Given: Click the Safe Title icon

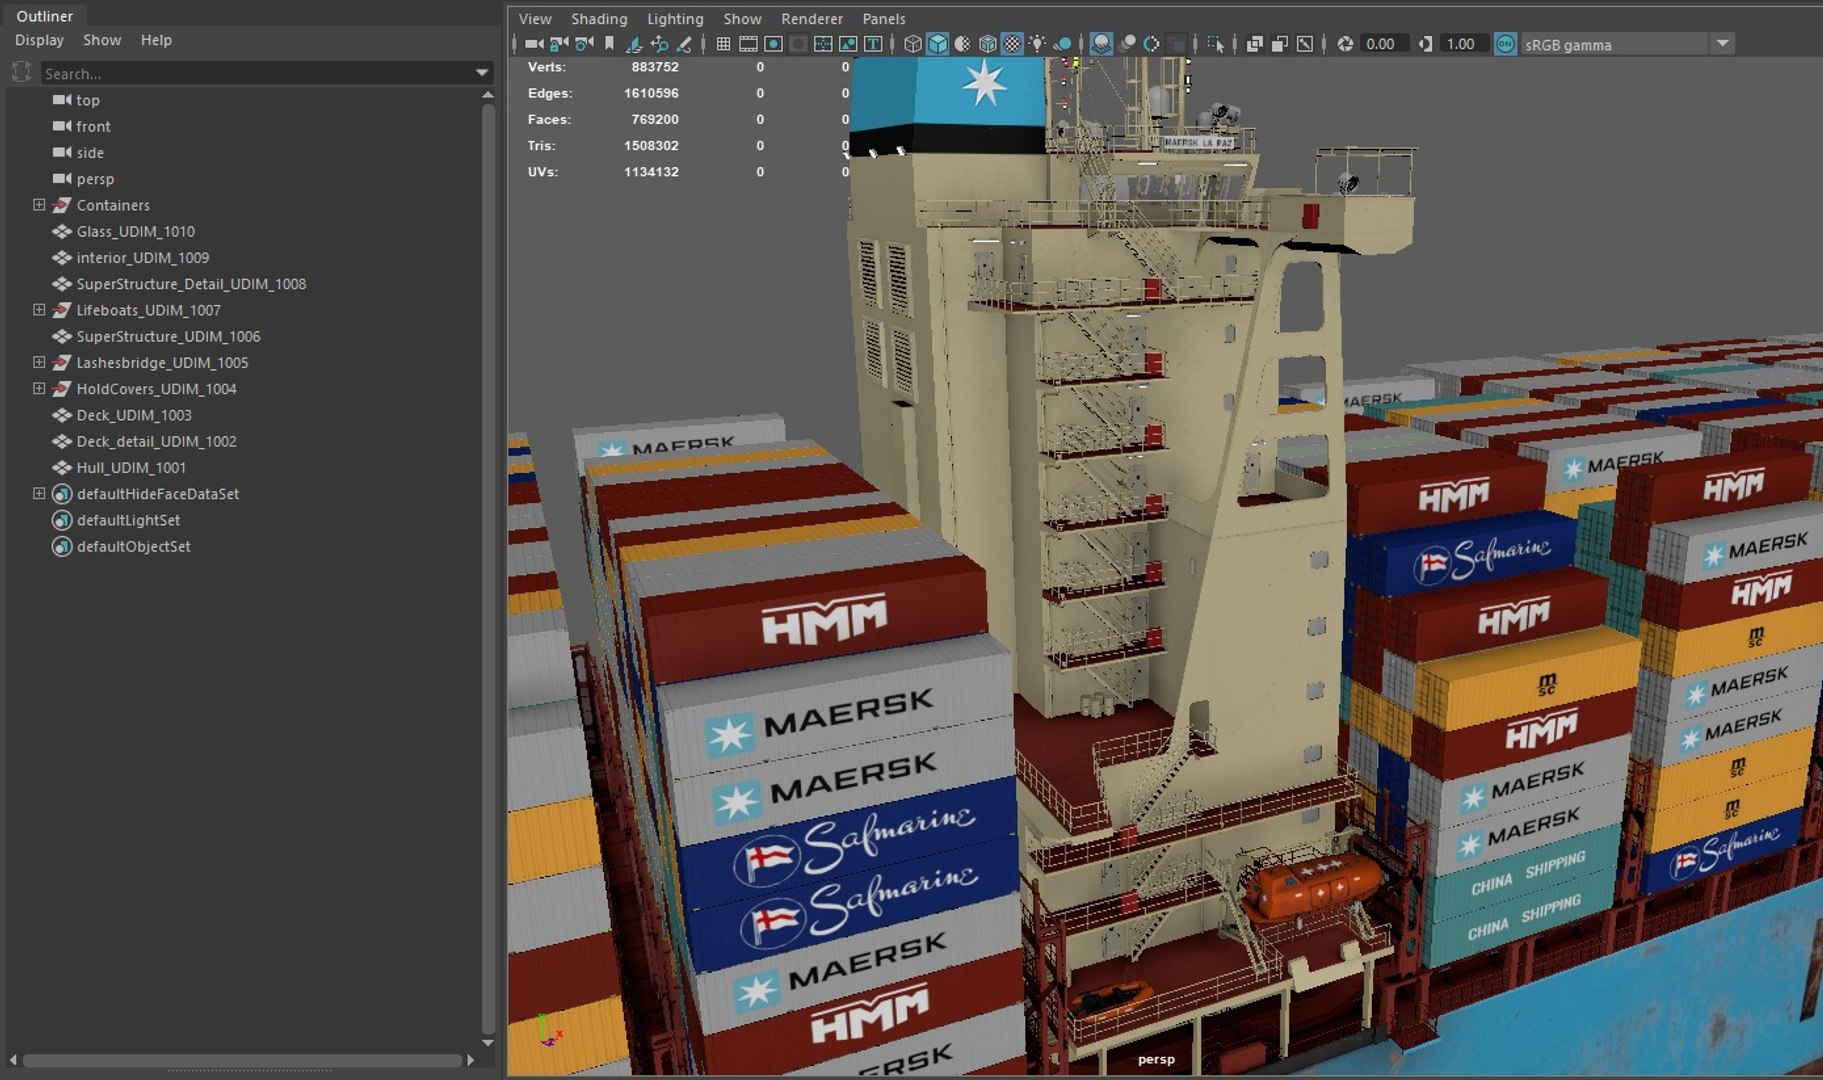Looking at the screenshot, I should [x=873, y=44].
